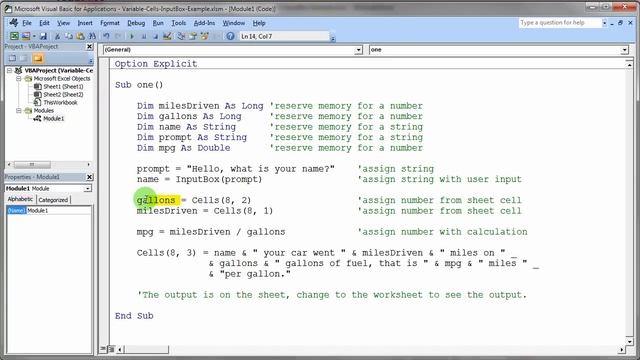This screenshot has width=640, height=360.
Task: Click the code window scroll up arrow
Action: [629, 64]
